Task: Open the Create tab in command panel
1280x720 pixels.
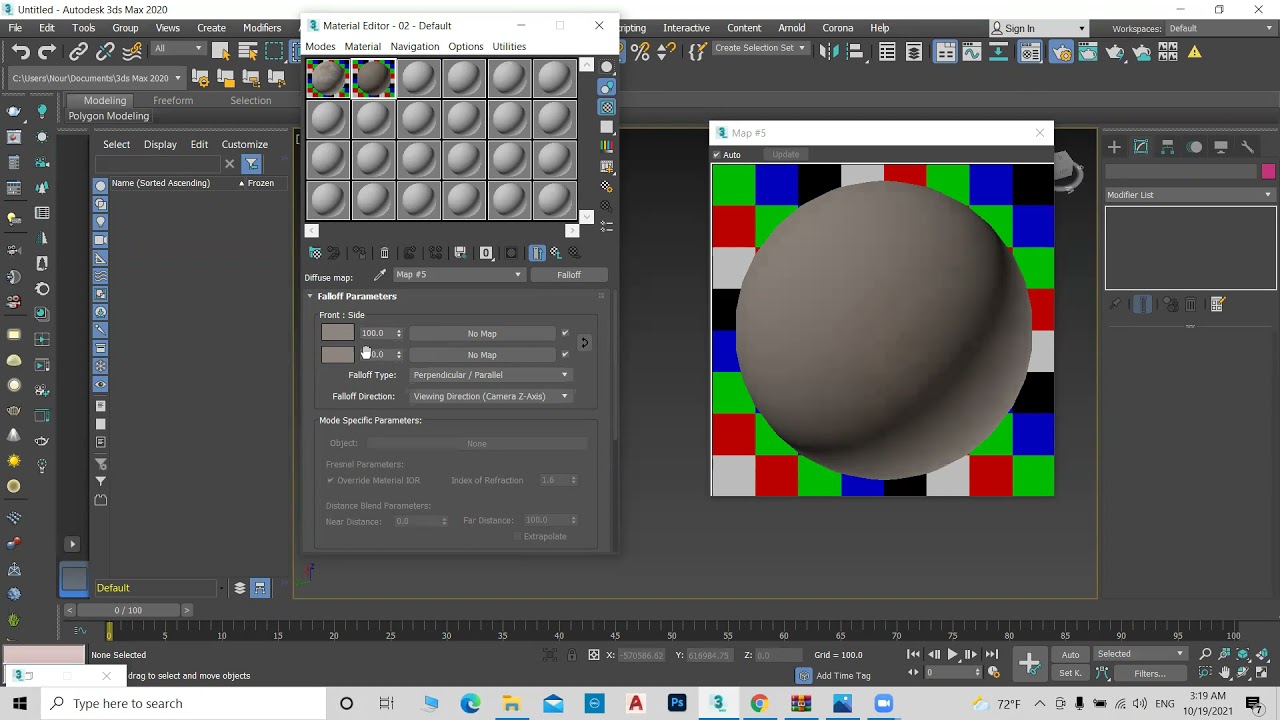Action: pos(1115,147)
